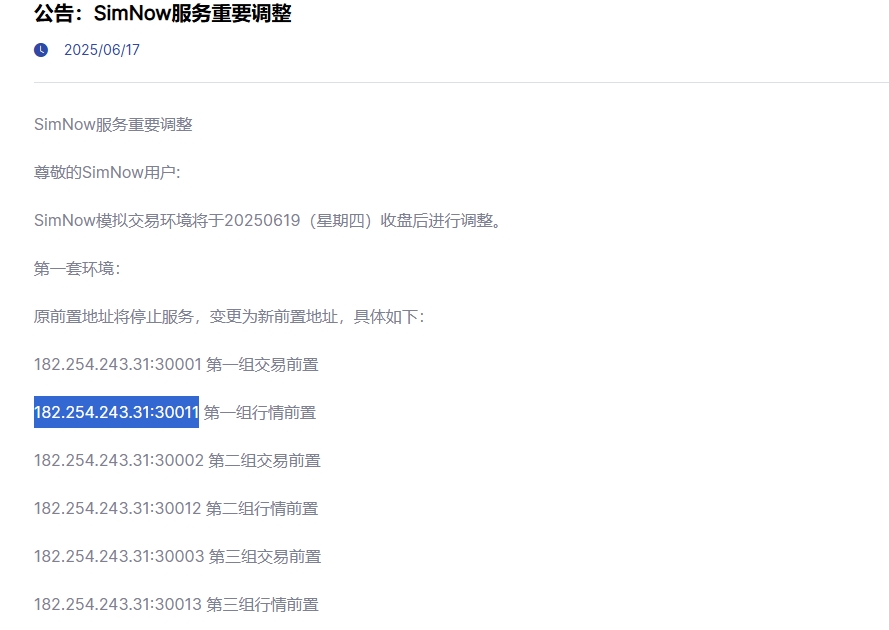Click address 182.254.243.31:30003

pos(119,556)
